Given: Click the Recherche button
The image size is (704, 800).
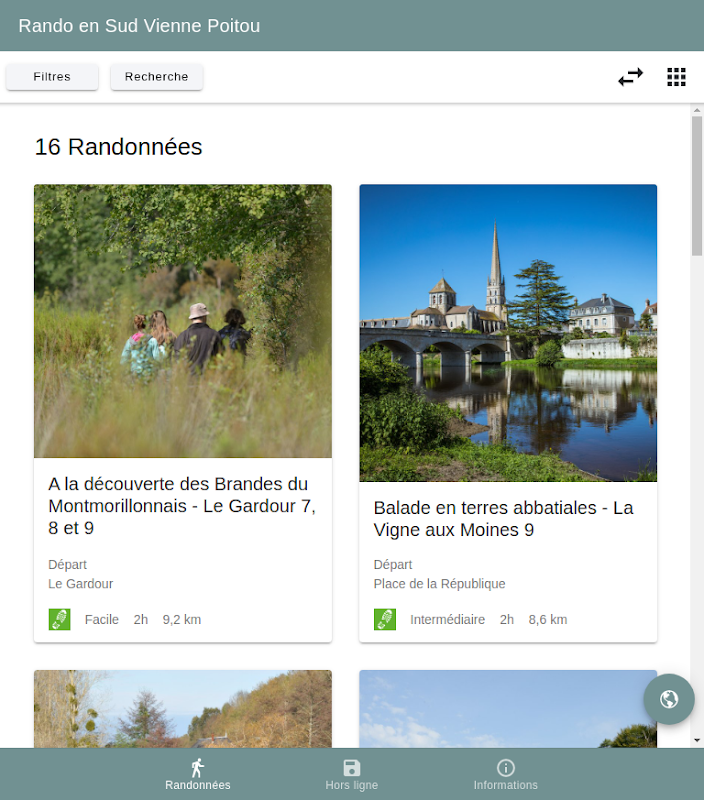Looking at the screenshot, I should [157, 77].
